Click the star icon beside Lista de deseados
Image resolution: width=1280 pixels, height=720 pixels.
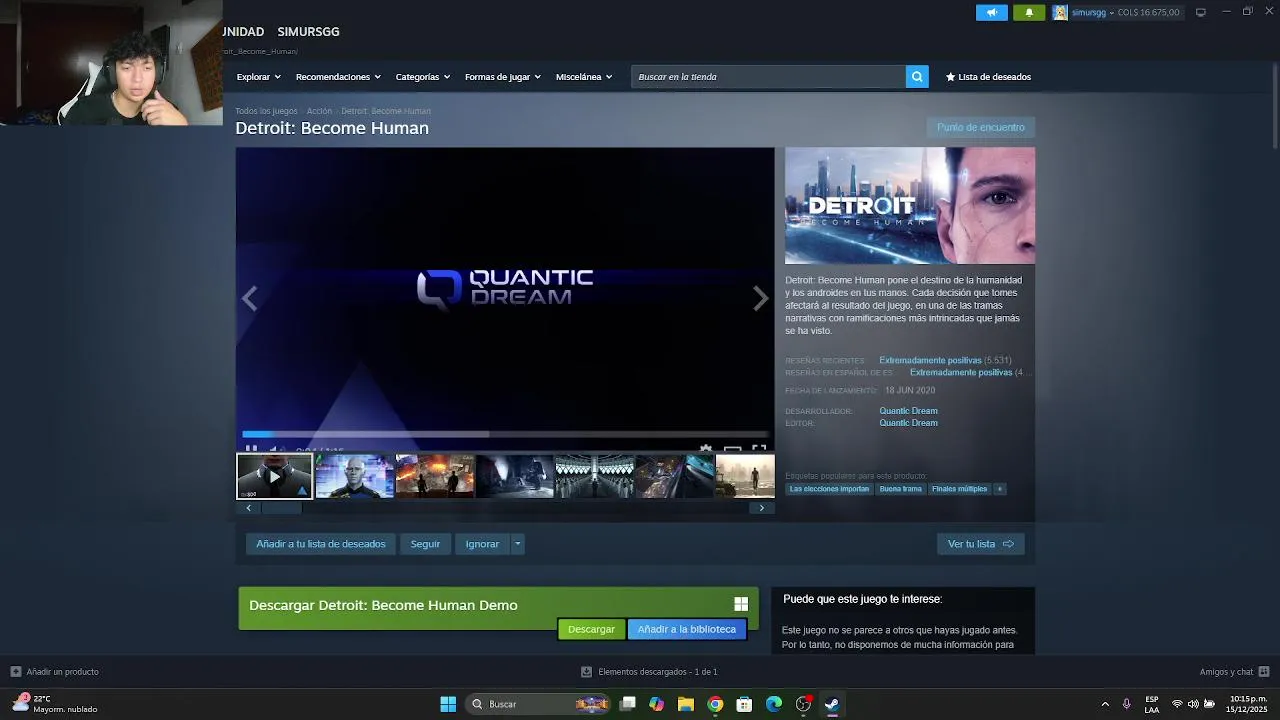951,77
